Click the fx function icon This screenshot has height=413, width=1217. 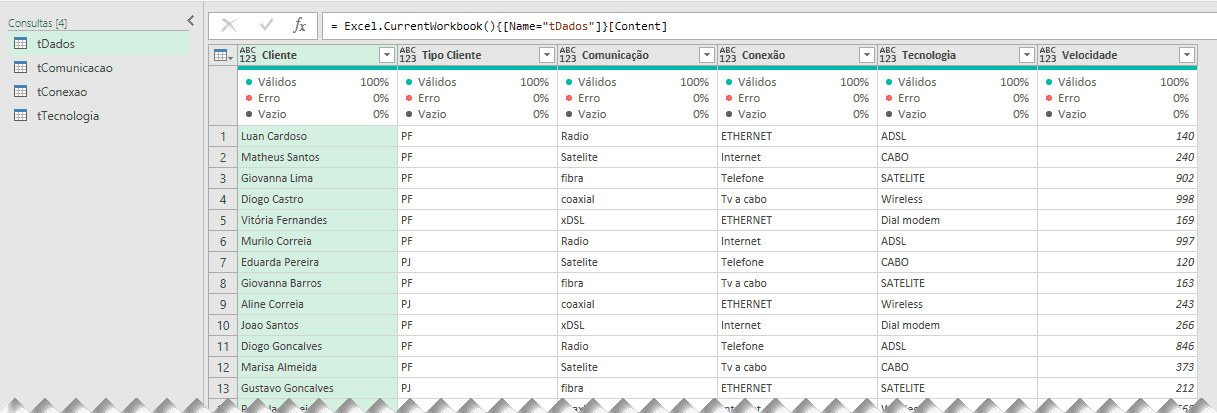tap(300, 25)
